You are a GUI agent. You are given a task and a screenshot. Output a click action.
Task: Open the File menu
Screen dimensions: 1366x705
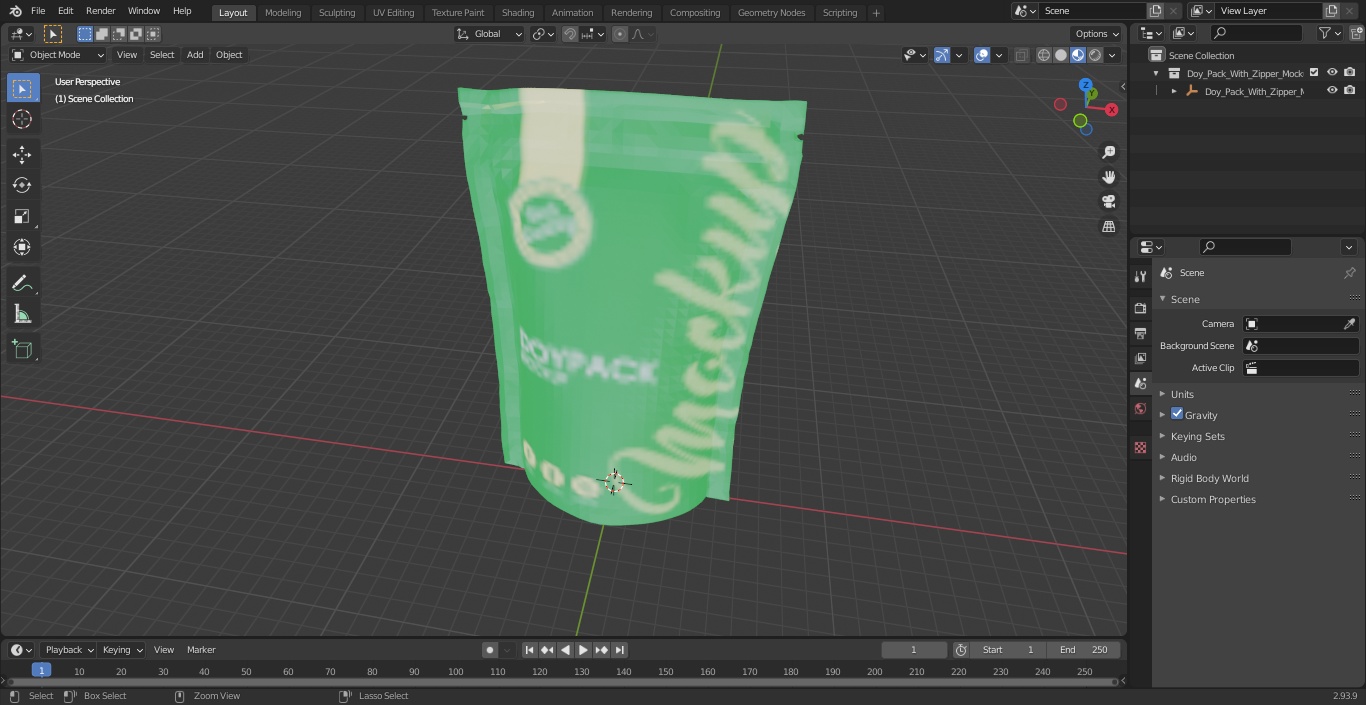click(x=38, y=11)
